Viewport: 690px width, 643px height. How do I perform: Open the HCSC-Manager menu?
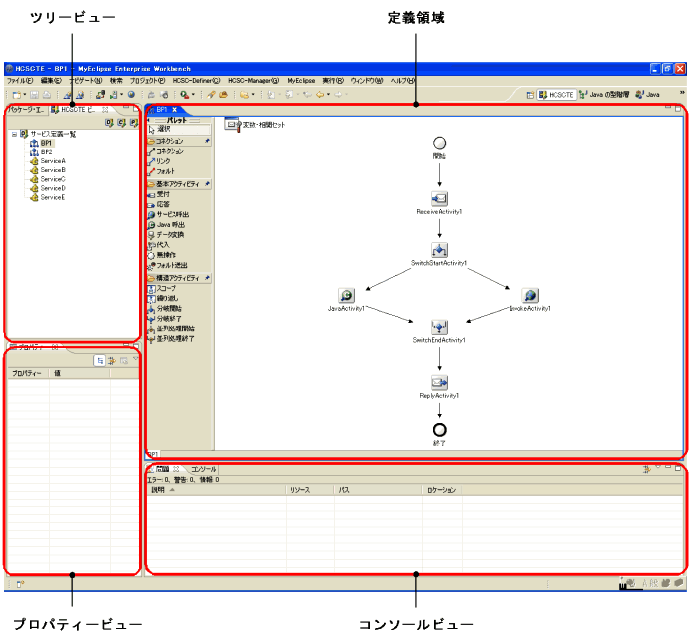[x=253, y=81]
